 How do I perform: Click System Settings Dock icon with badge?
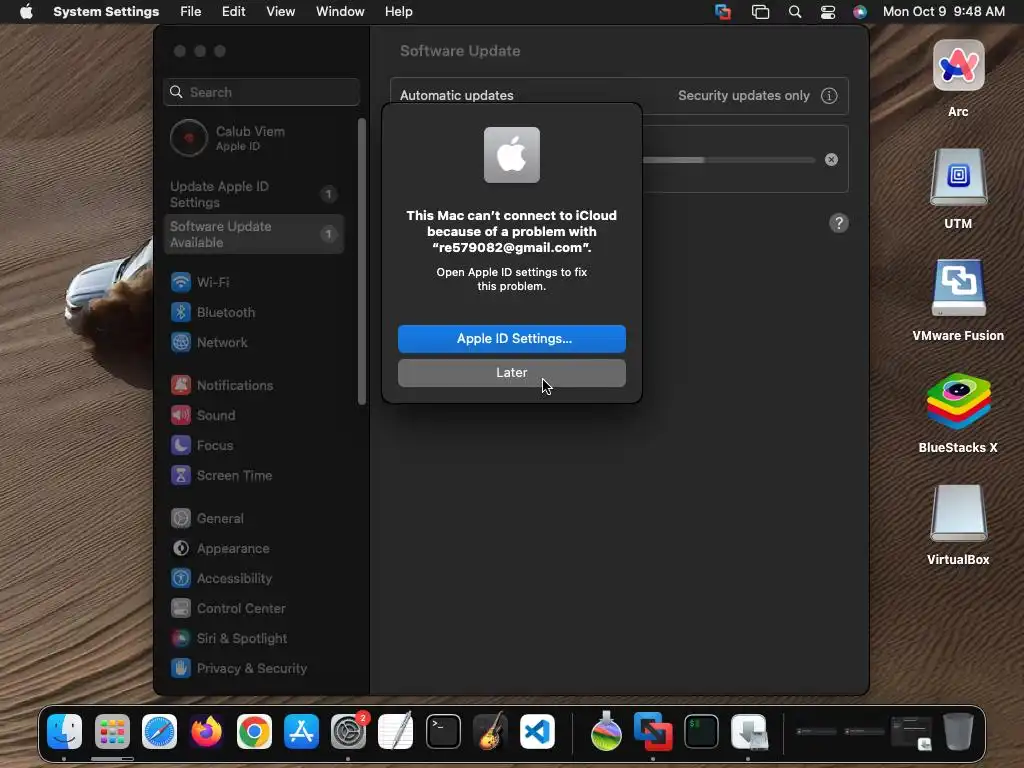(x=349, y=731)
